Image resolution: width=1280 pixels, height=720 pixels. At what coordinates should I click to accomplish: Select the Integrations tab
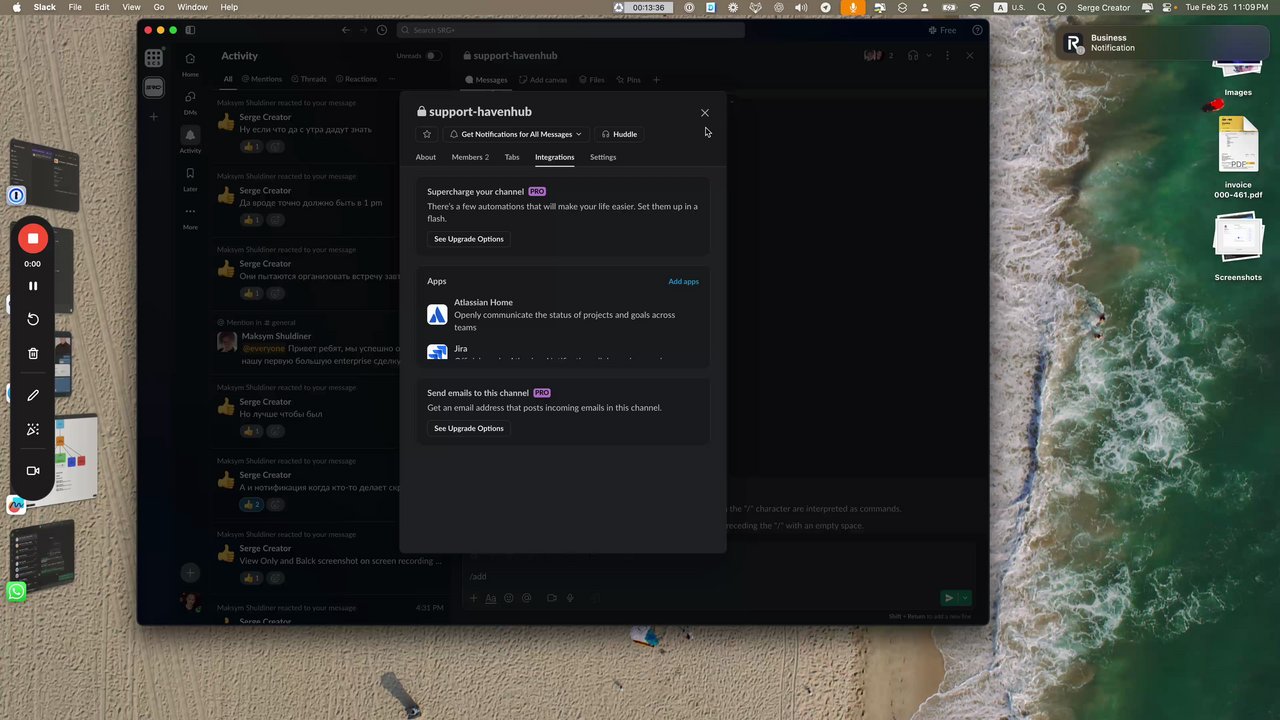[554, 157]
